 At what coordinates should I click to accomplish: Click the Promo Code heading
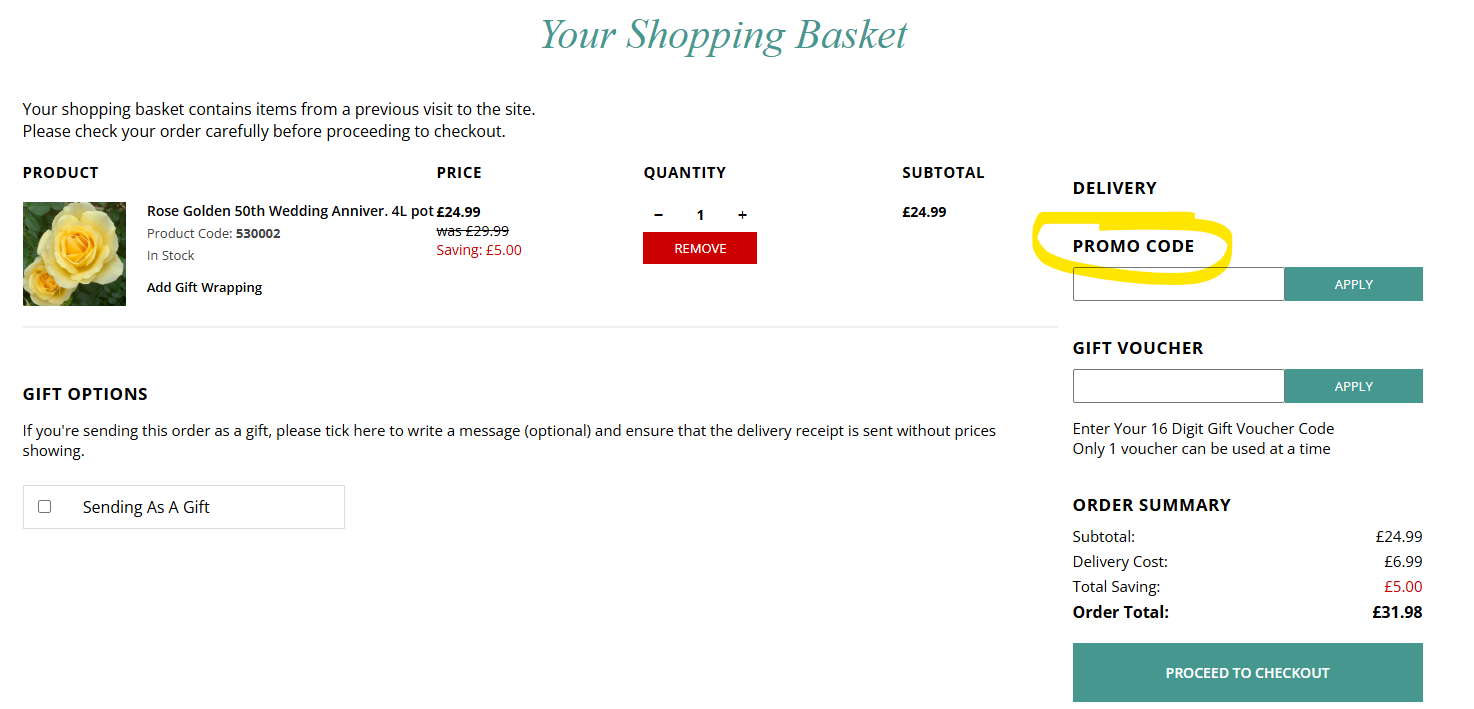(x=1133, y=246)
